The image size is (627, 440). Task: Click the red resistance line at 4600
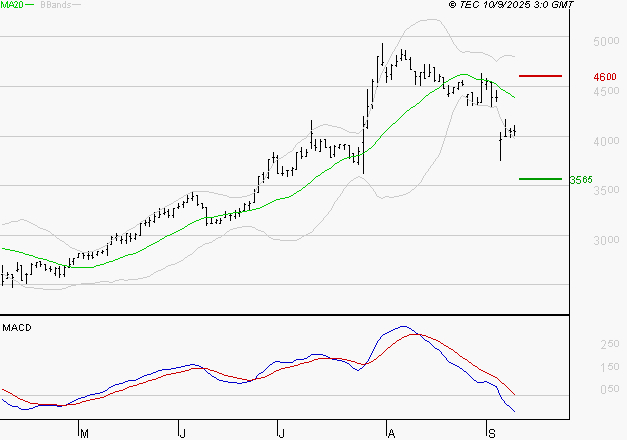click(x=540, y=76)
